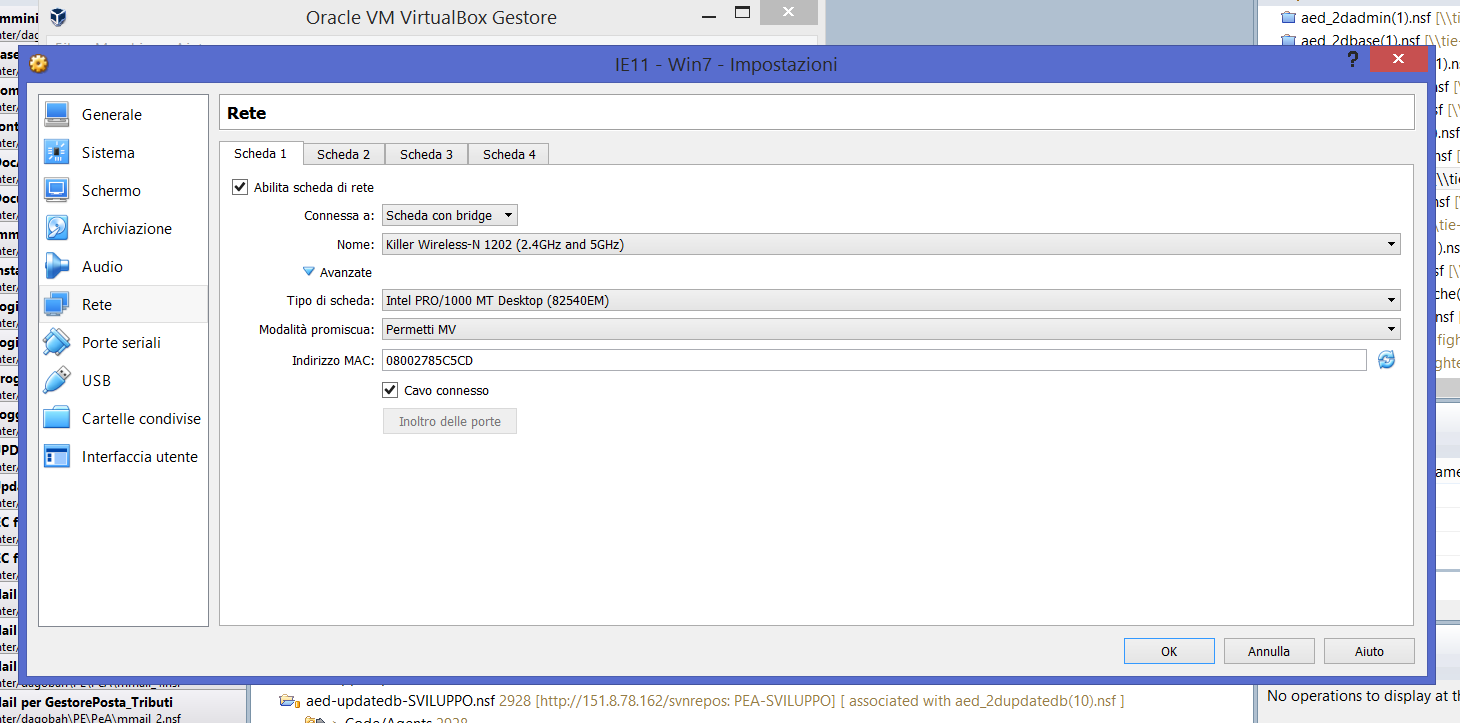The height and width of the screenshot is (723, 1460).
Task: Open the Modalità promiscua dropdown
Action: coord(890,329)
